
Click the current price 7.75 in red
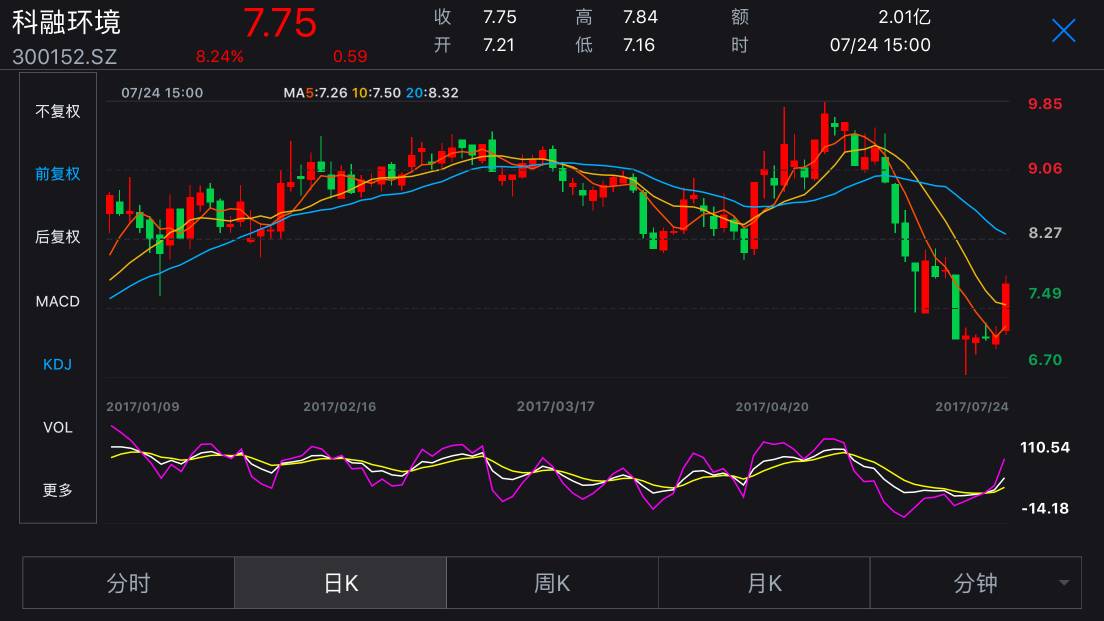280,22
